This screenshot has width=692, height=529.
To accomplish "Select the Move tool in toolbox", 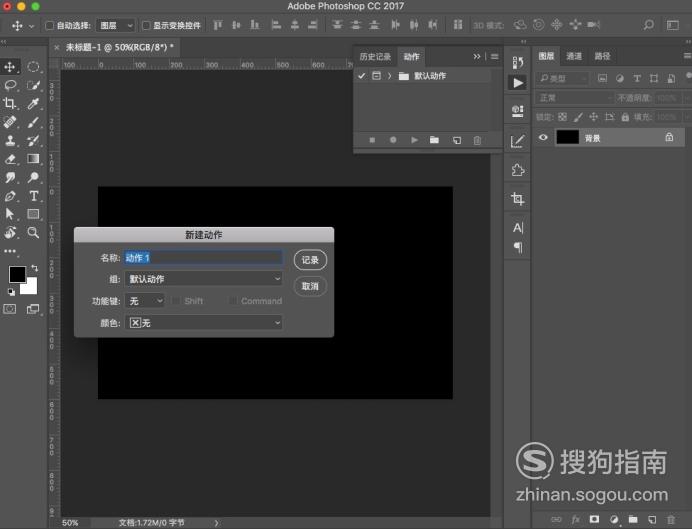I will point(10,67).
